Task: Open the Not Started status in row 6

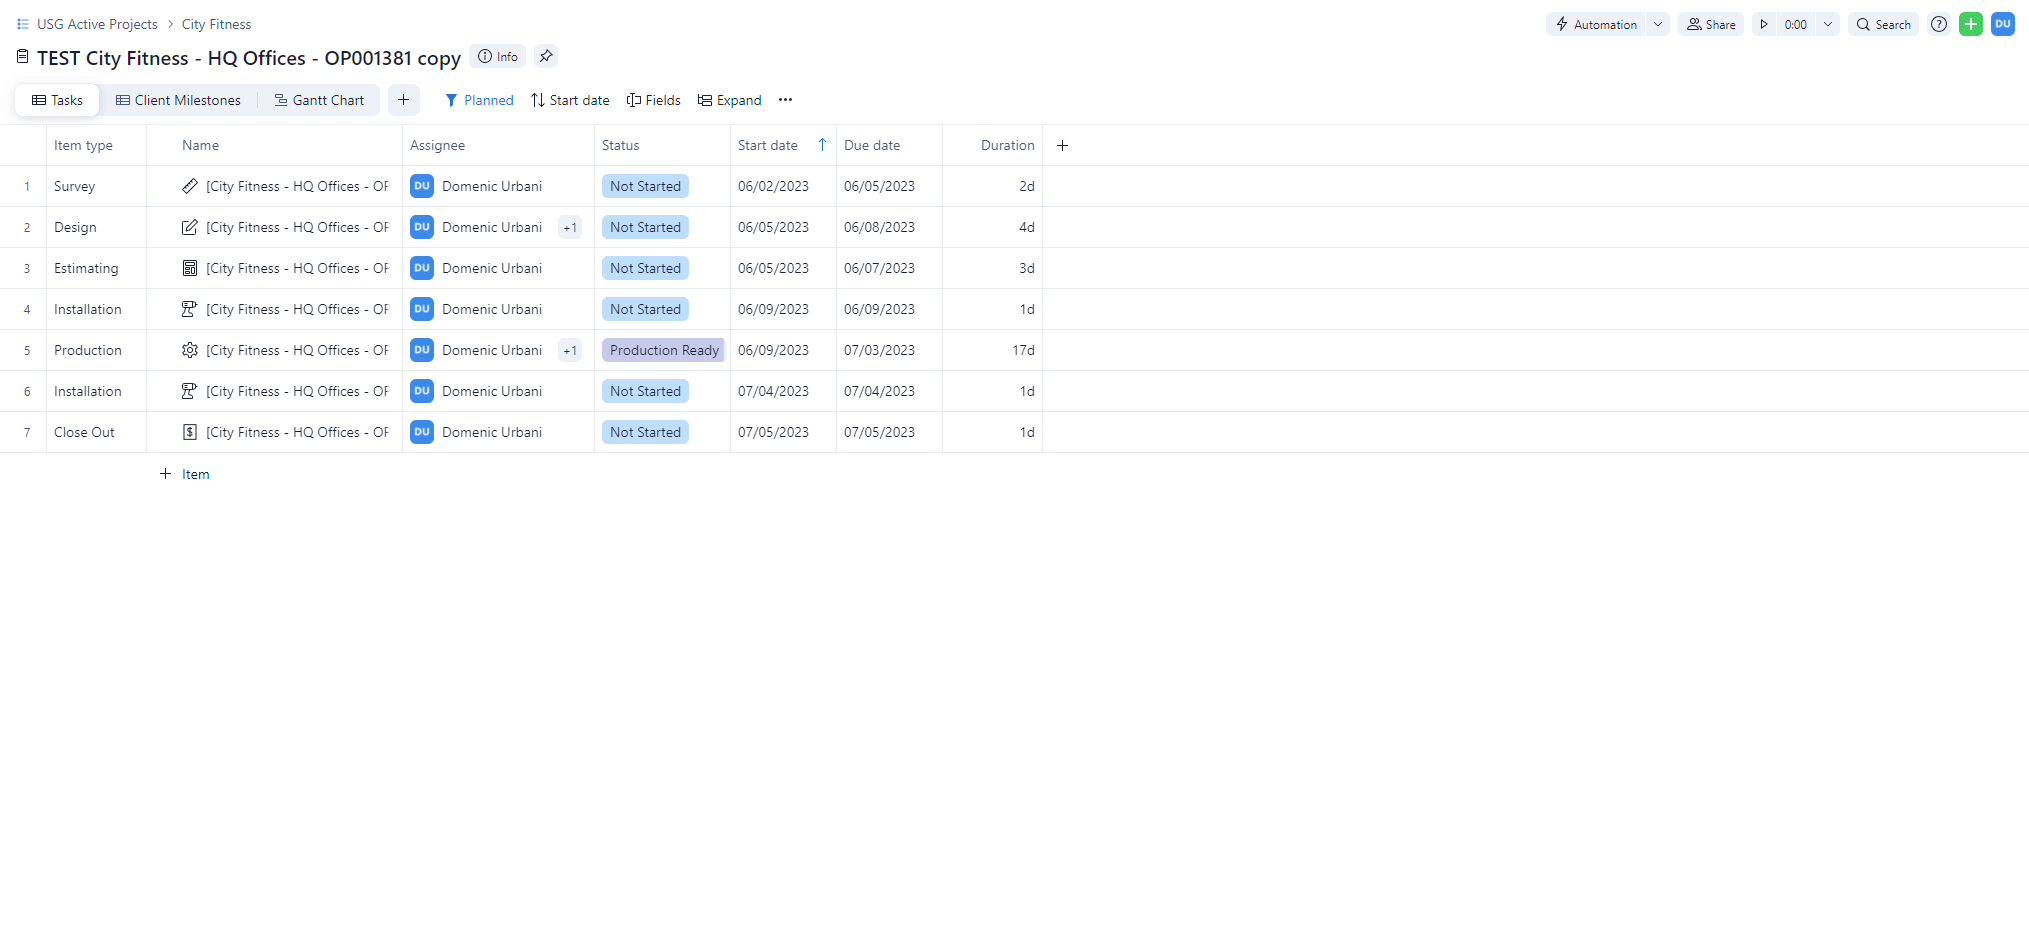Action: tap(645, 391)
